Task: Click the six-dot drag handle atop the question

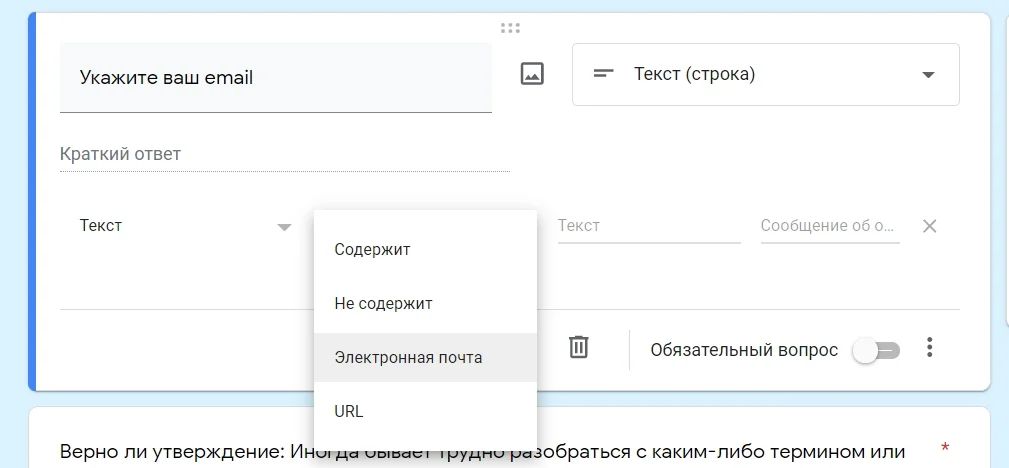Action: [x=510, y=28]
